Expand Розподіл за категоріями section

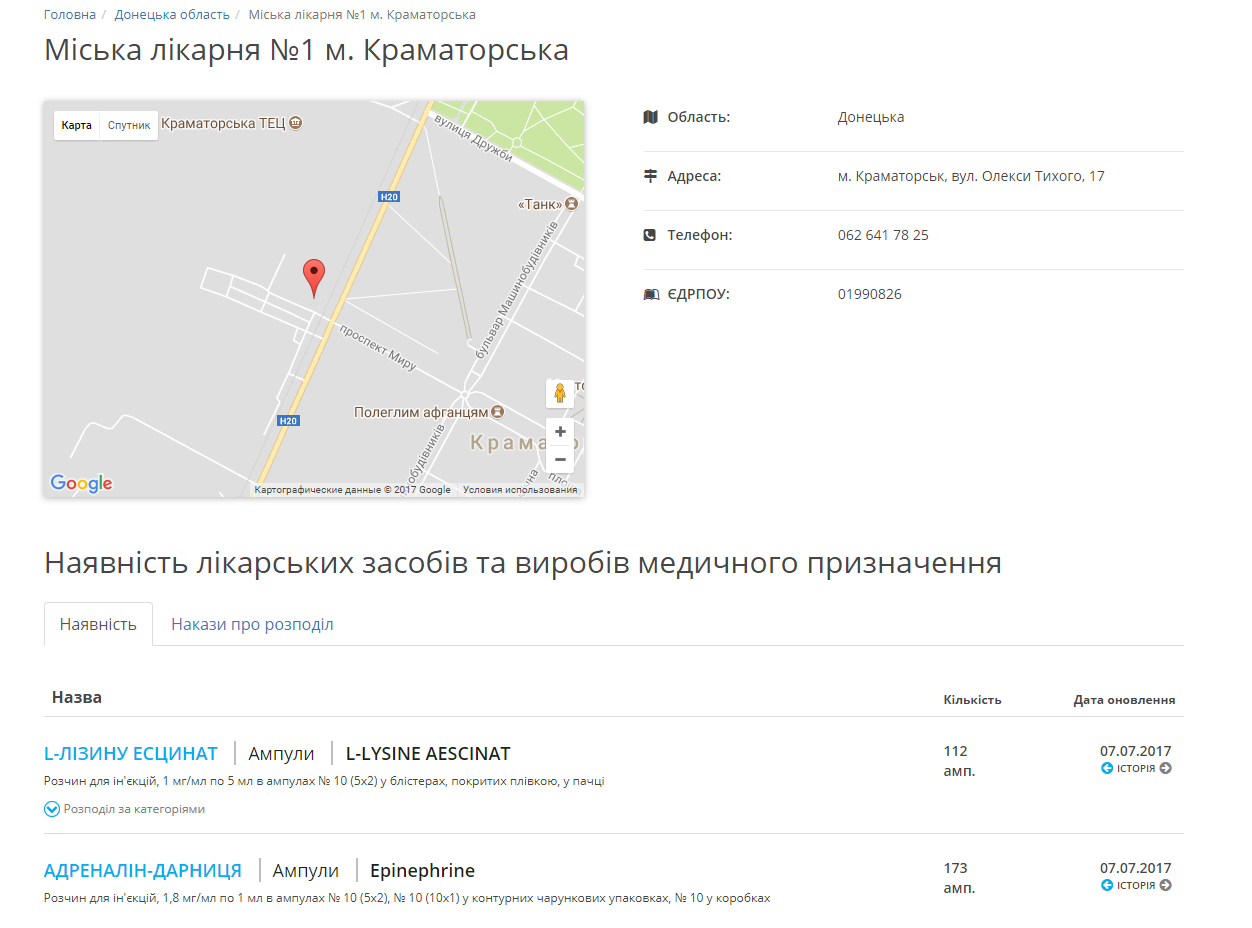(x=125, y=809)
